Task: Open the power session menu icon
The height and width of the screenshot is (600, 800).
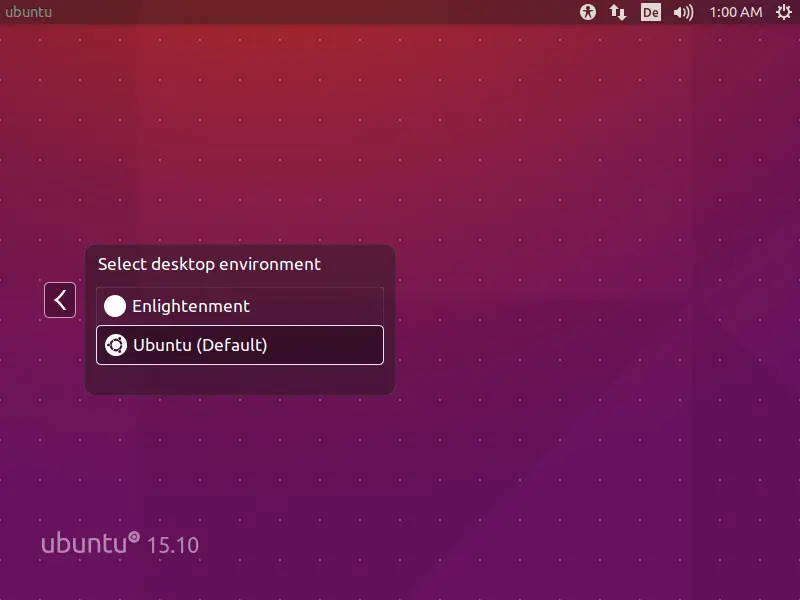Action: click(x=784, y=12)
